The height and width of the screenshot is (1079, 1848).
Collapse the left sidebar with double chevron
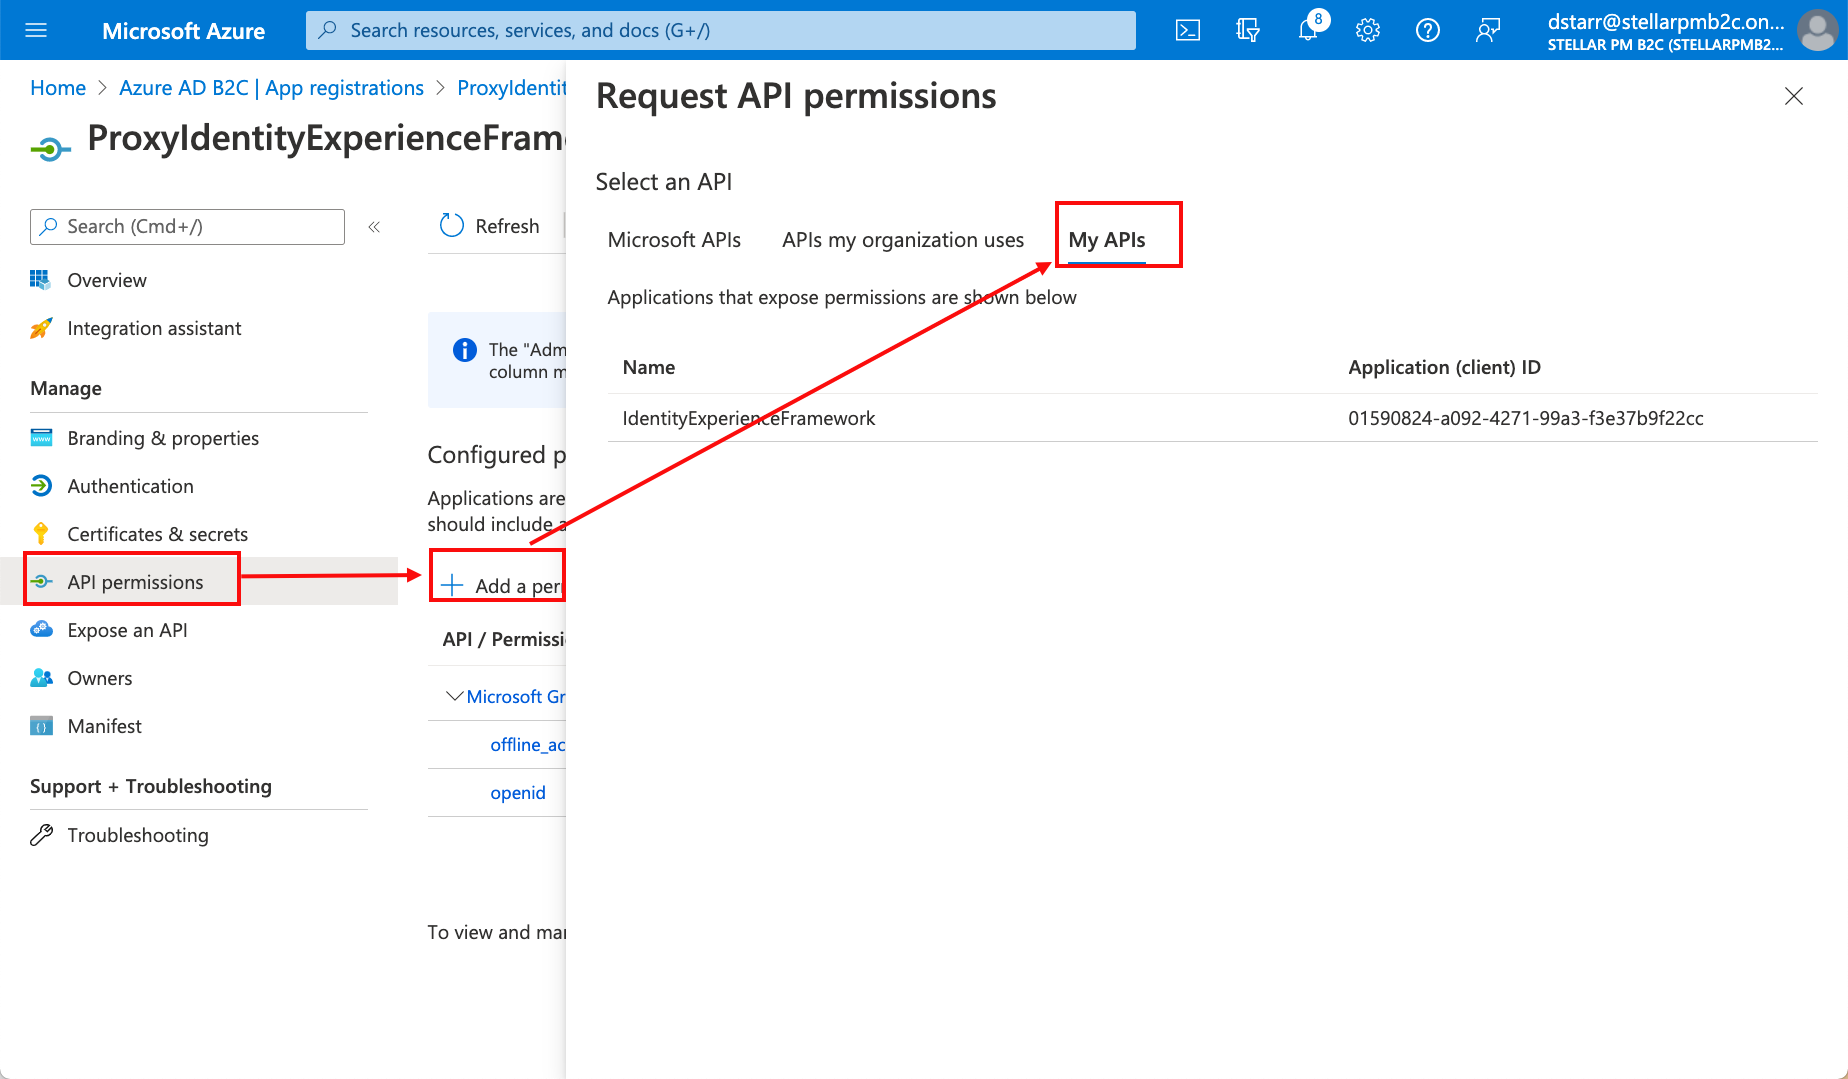click(x=374, y=227)
